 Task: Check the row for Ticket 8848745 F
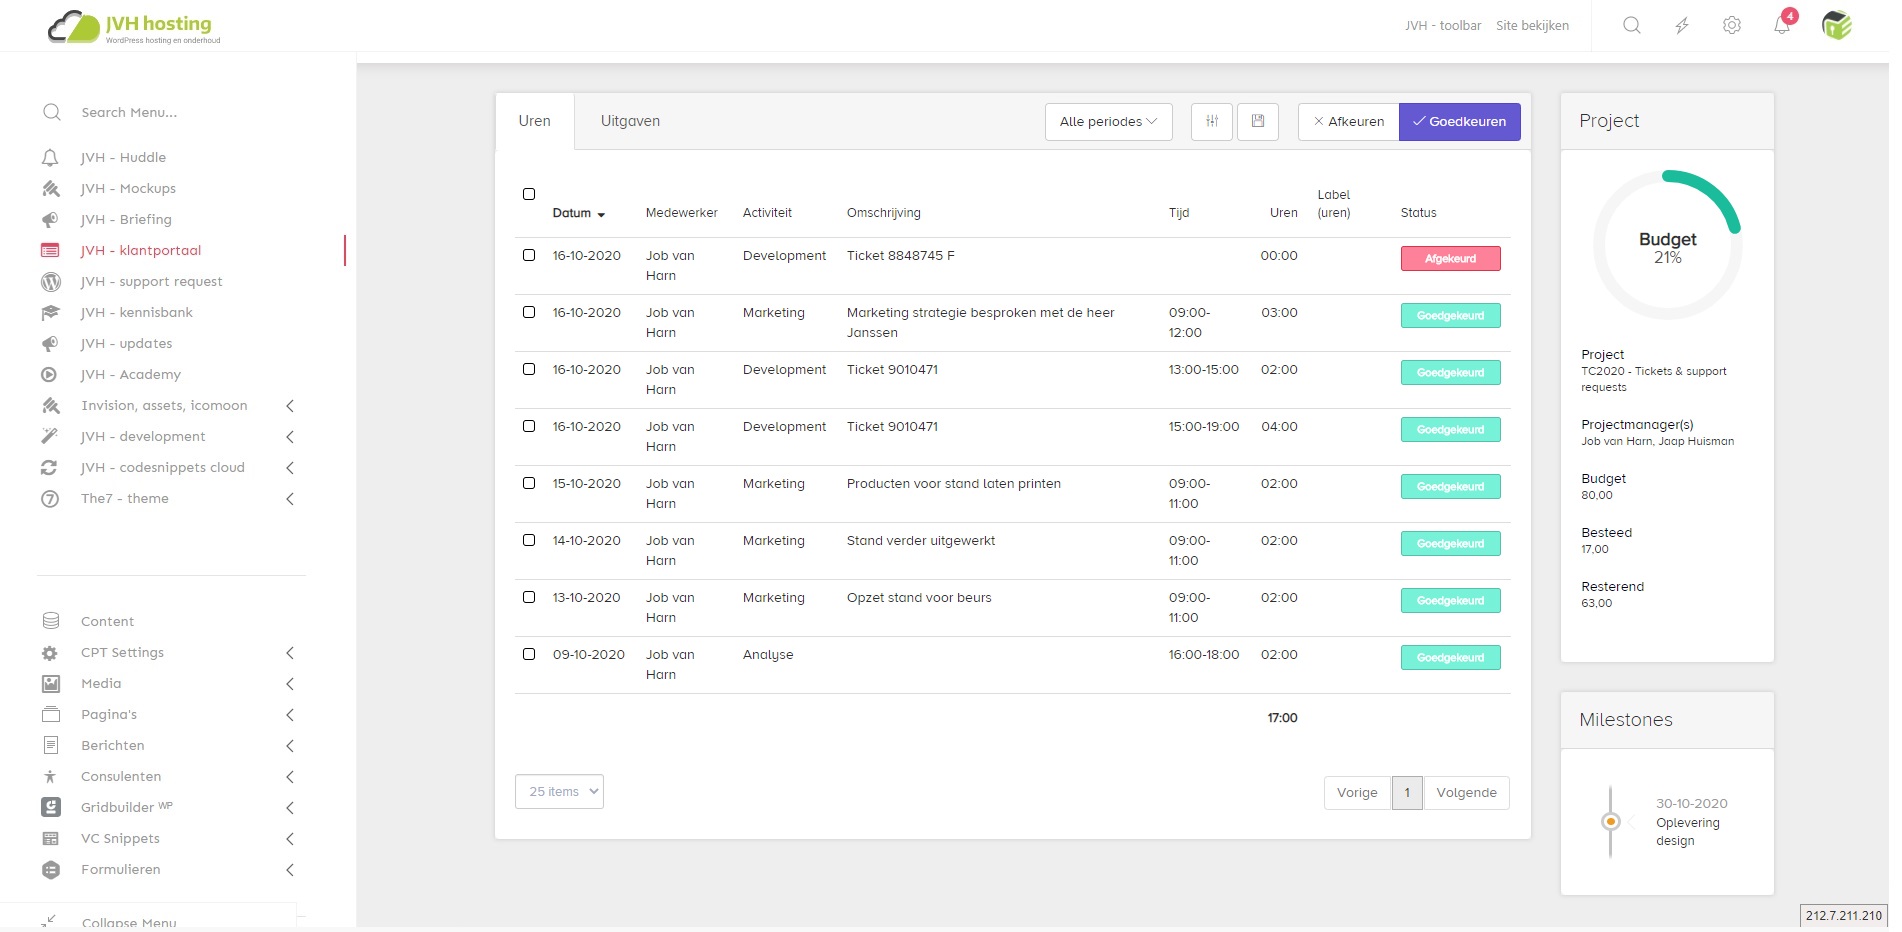click(x=529, y=255)
